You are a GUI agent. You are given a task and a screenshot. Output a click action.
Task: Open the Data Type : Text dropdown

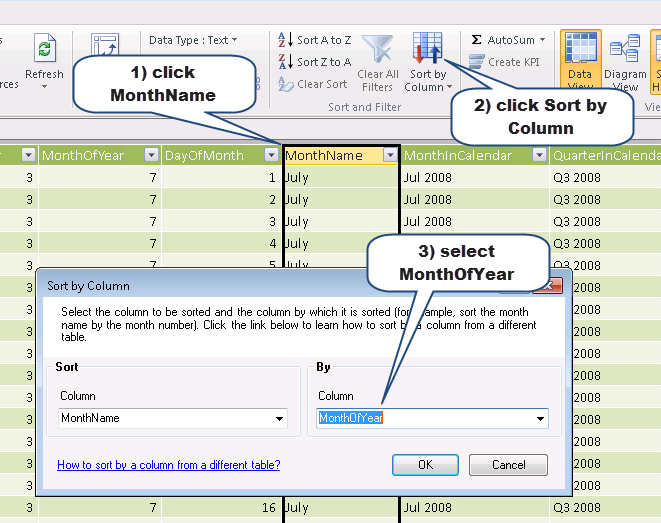pos(193,40)
